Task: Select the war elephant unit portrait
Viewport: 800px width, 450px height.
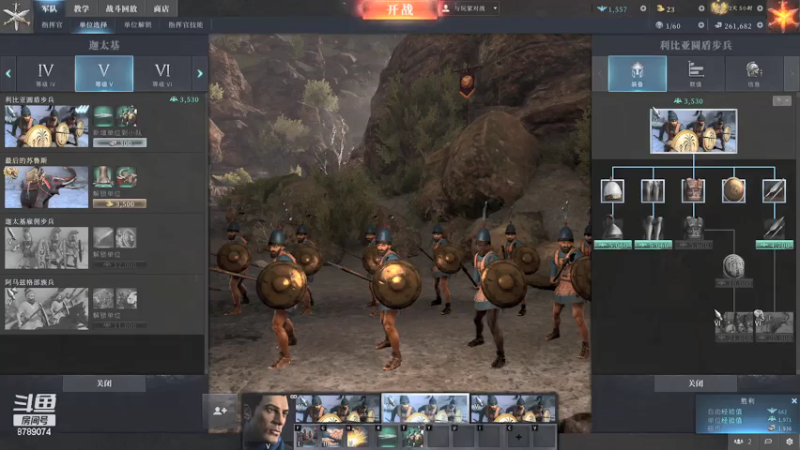Action: 46,187
